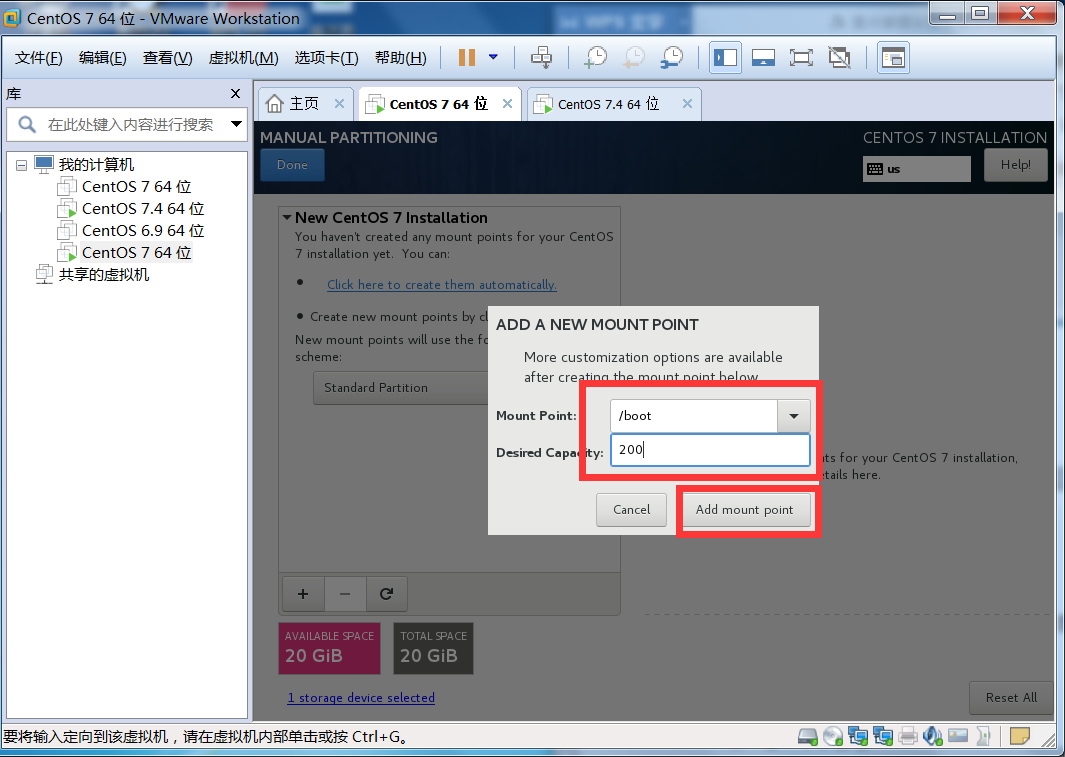The height and width of the screenshot is (757, 1065).
Task: Close the active CentOS 7 64 位 tab
Action: pyautogui.click(x=507, y=104)
